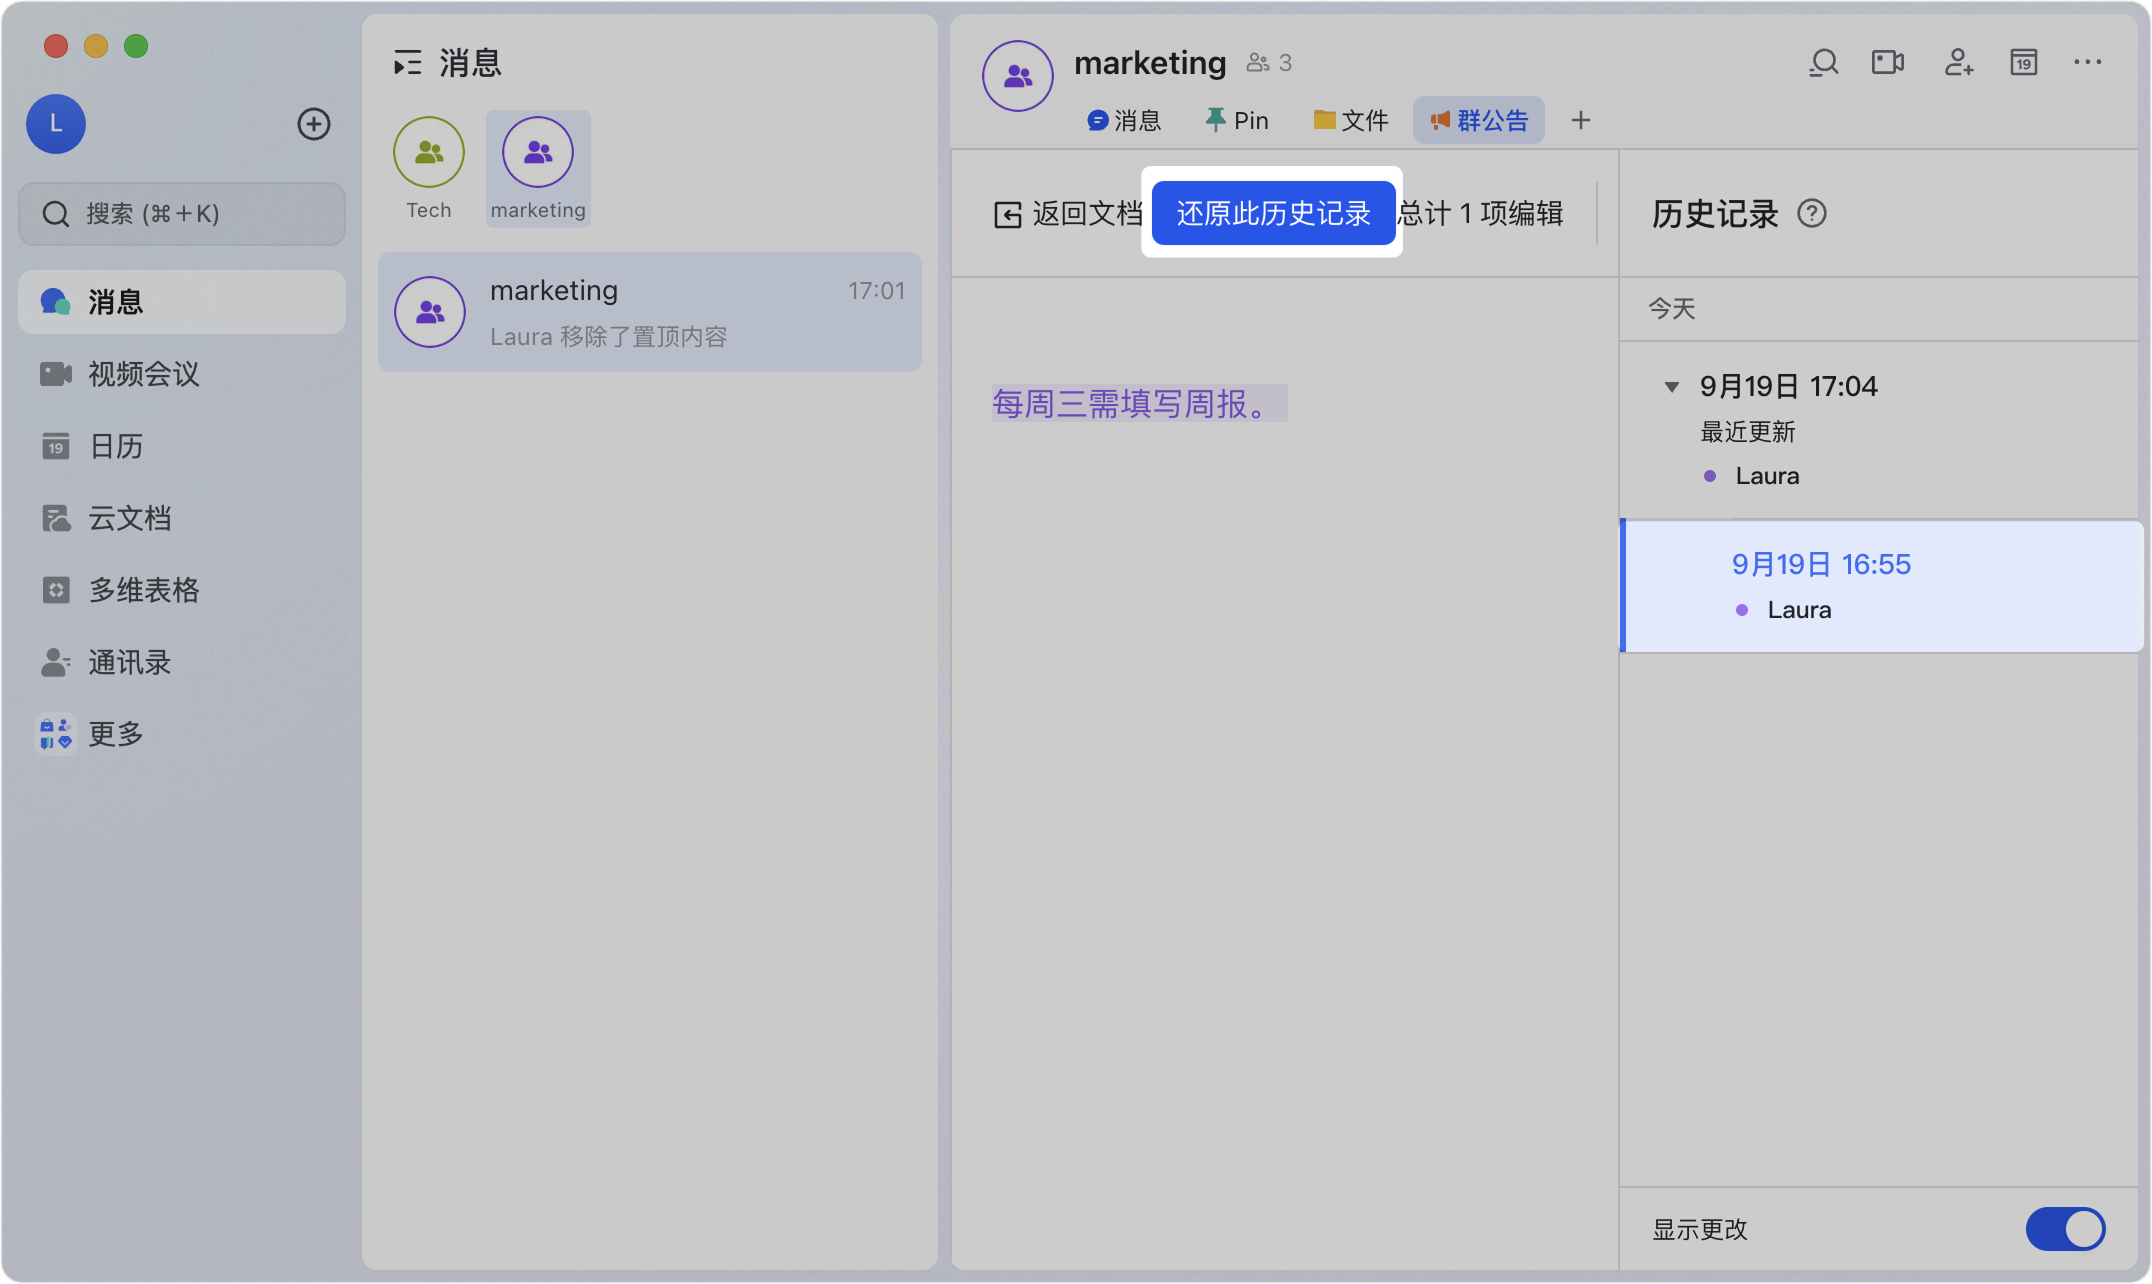Open 更多 in left navigation
Image resolution: width=2152 pixels, height=1284 pixels.
115,734
